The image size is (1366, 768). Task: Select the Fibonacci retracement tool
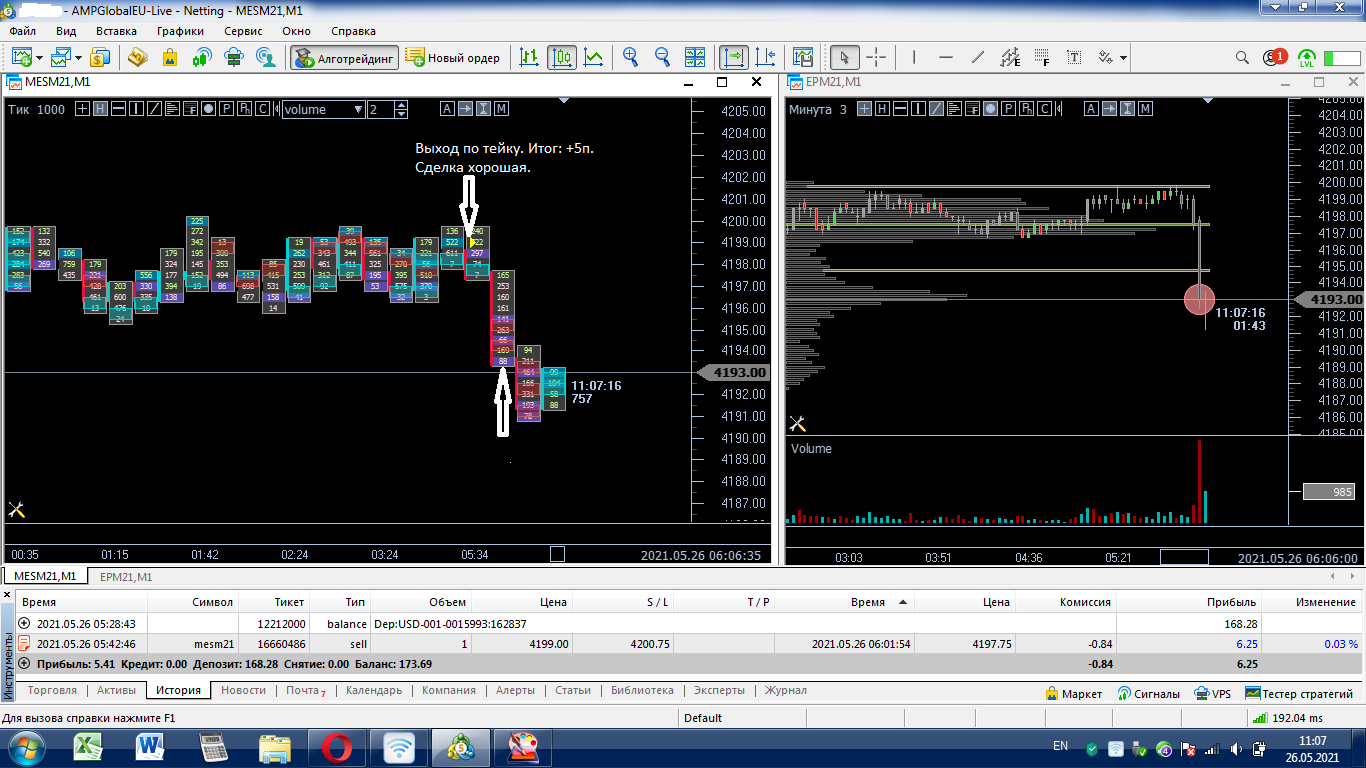coord(1042,57)
